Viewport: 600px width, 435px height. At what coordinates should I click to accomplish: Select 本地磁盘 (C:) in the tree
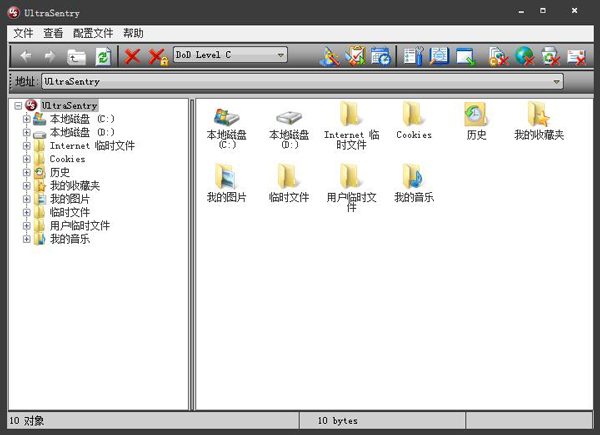pyautogui.click(x=82, y=119)
